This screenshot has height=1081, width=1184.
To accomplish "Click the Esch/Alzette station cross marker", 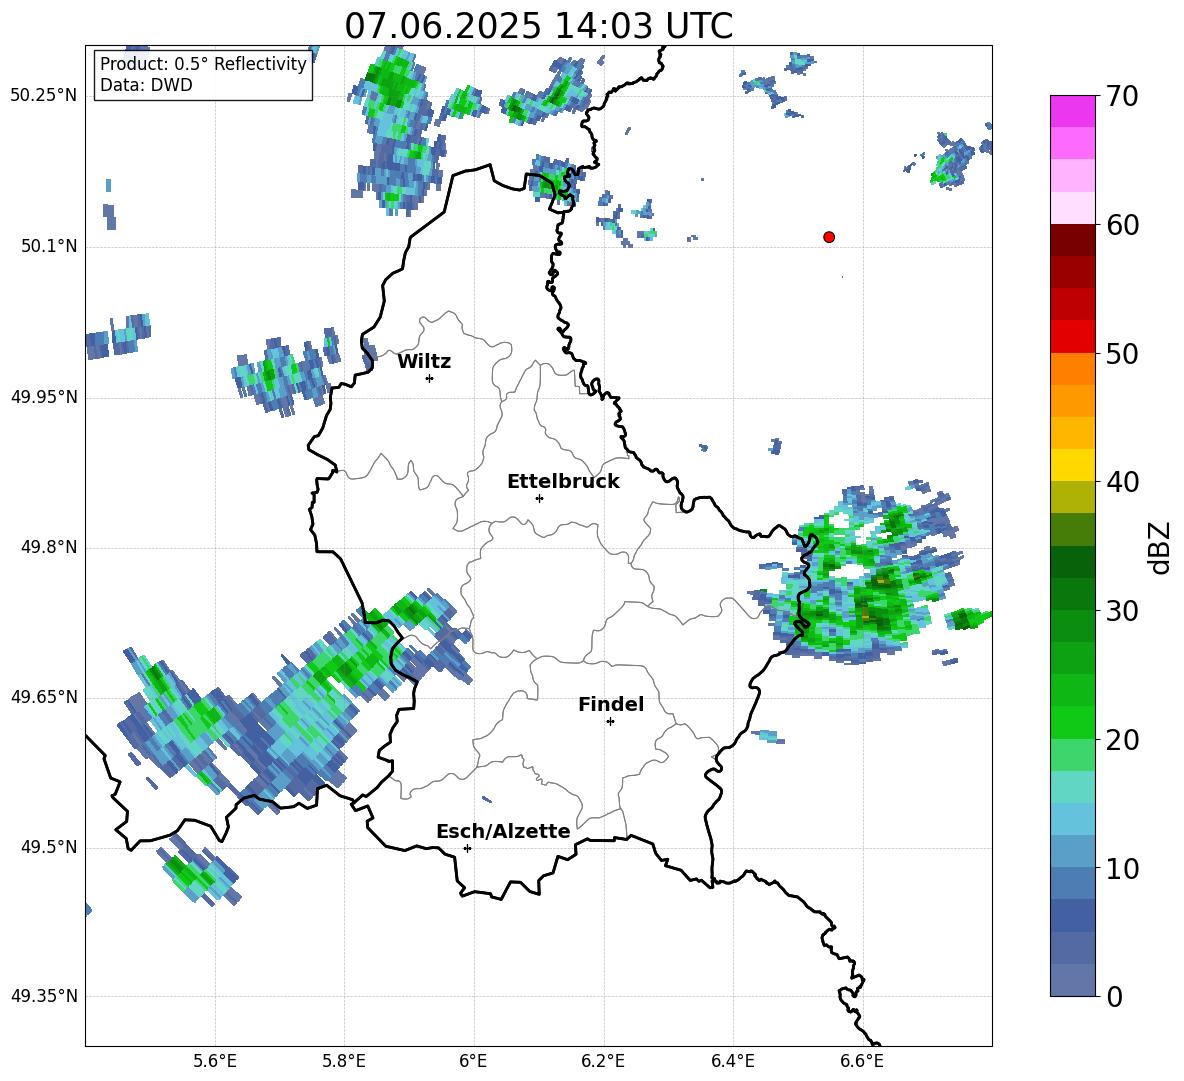I will coord(467,848).
